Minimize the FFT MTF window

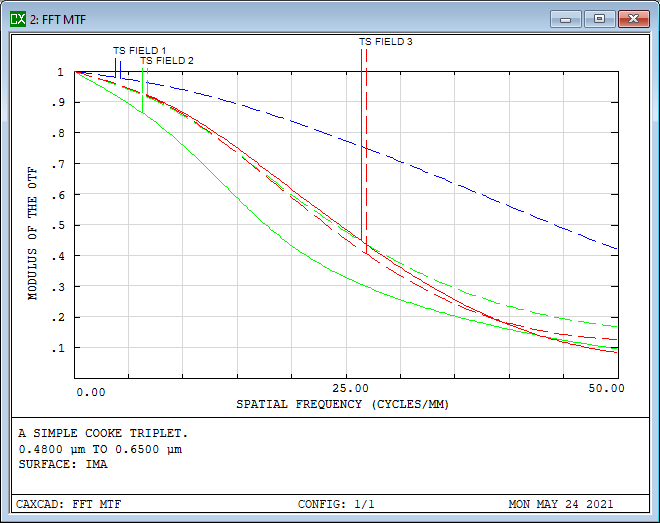[566, 19]
